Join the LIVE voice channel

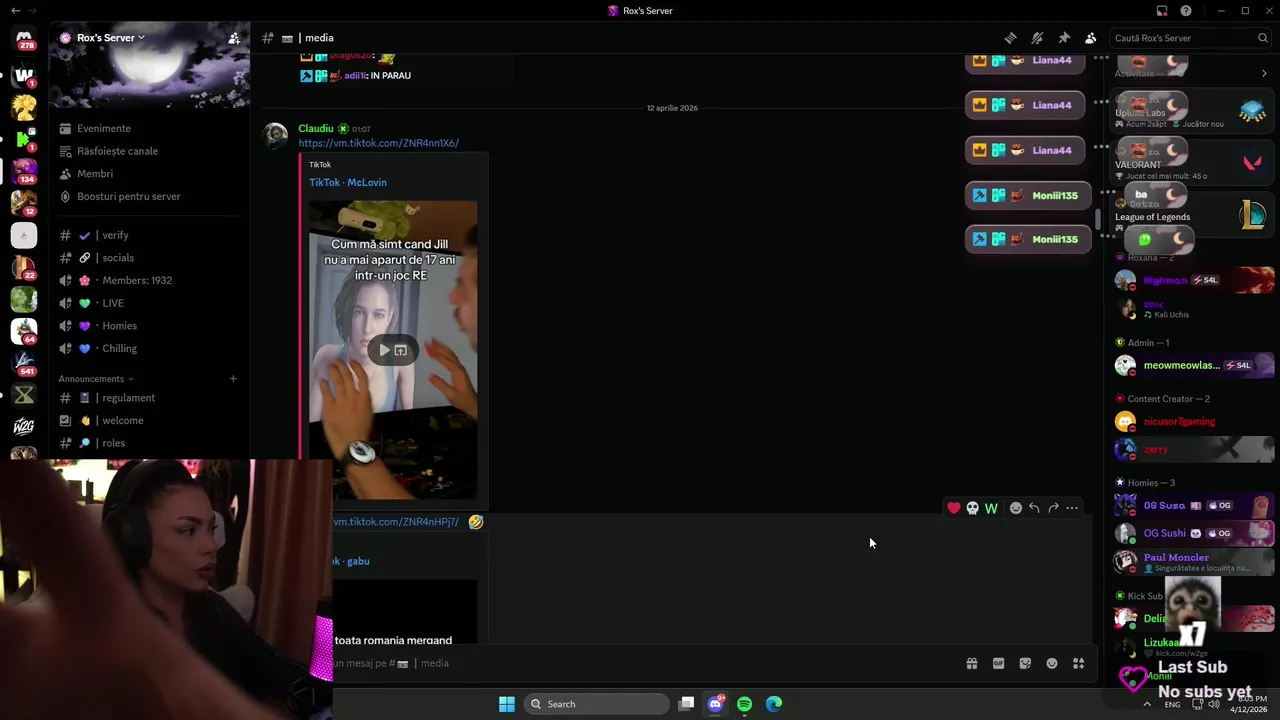point(113,303)
